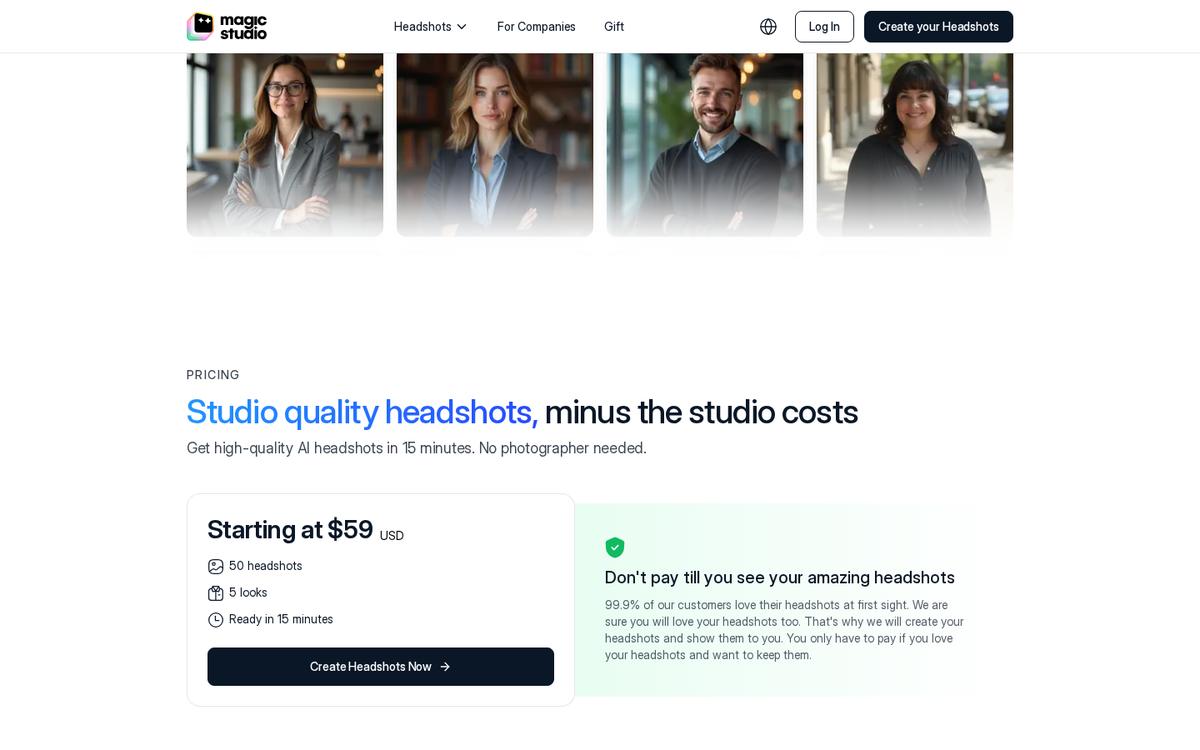
Task: Click the headshots image icon beside 50 headshots
Action: coord(216,566)
